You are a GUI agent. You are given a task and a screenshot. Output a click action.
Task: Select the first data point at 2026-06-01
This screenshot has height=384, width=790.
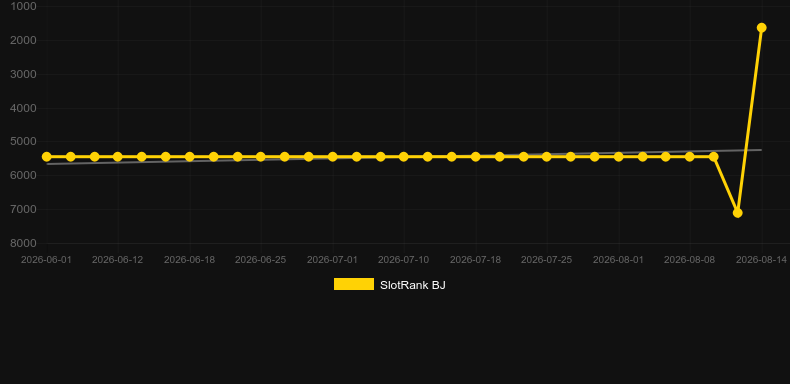tap(46, 157)
